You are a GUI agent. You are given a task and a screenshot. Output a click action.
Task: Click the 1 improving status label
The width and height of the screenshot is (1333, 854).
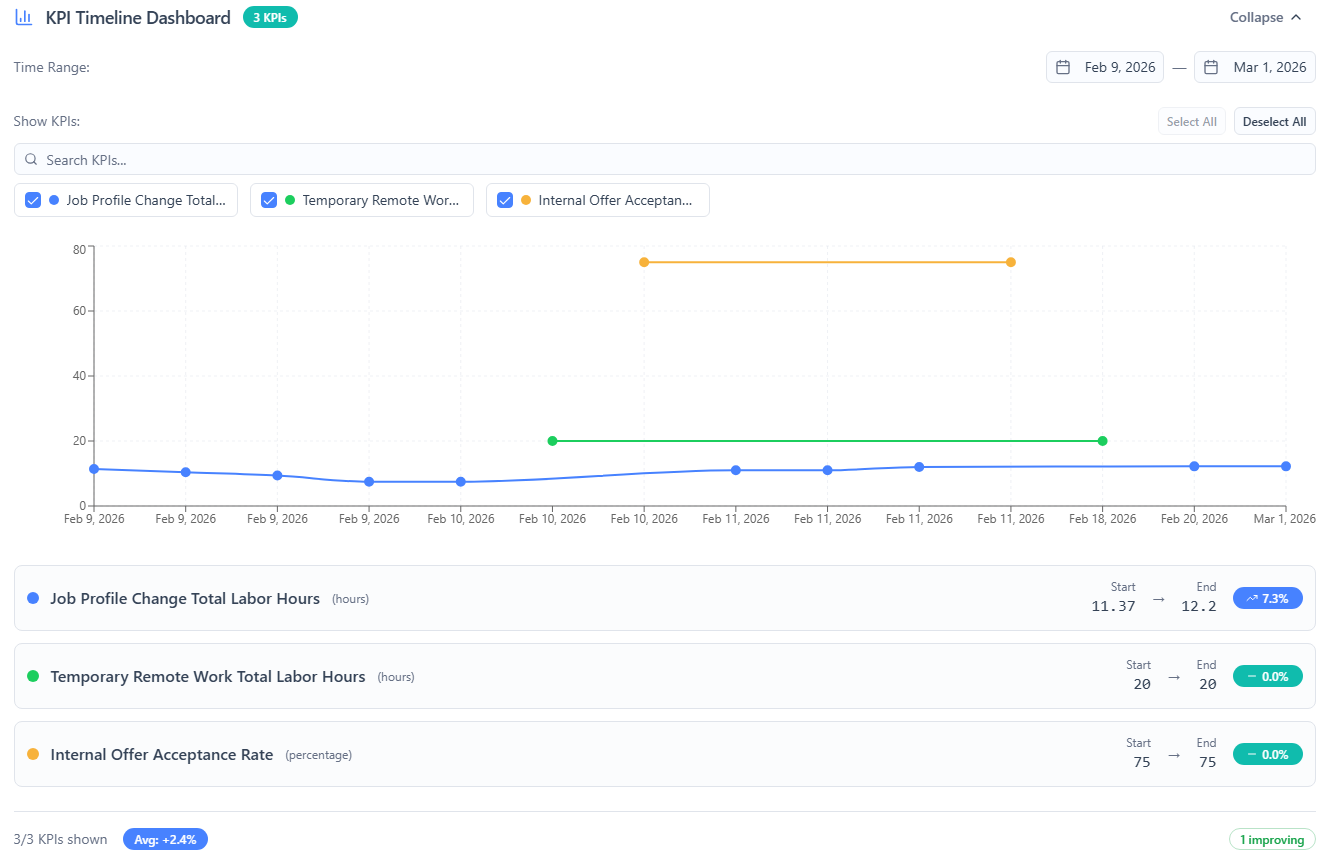[1274, 839]
